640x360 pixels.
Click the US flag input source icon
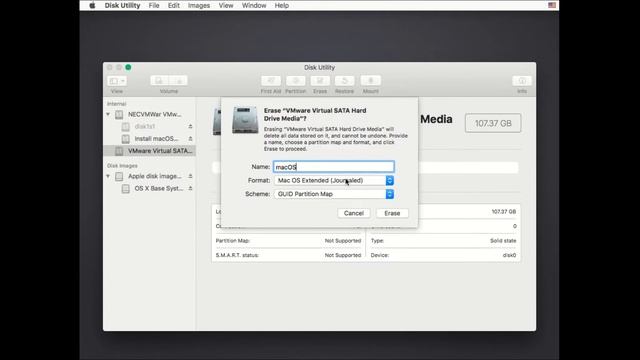coord(552,5)
